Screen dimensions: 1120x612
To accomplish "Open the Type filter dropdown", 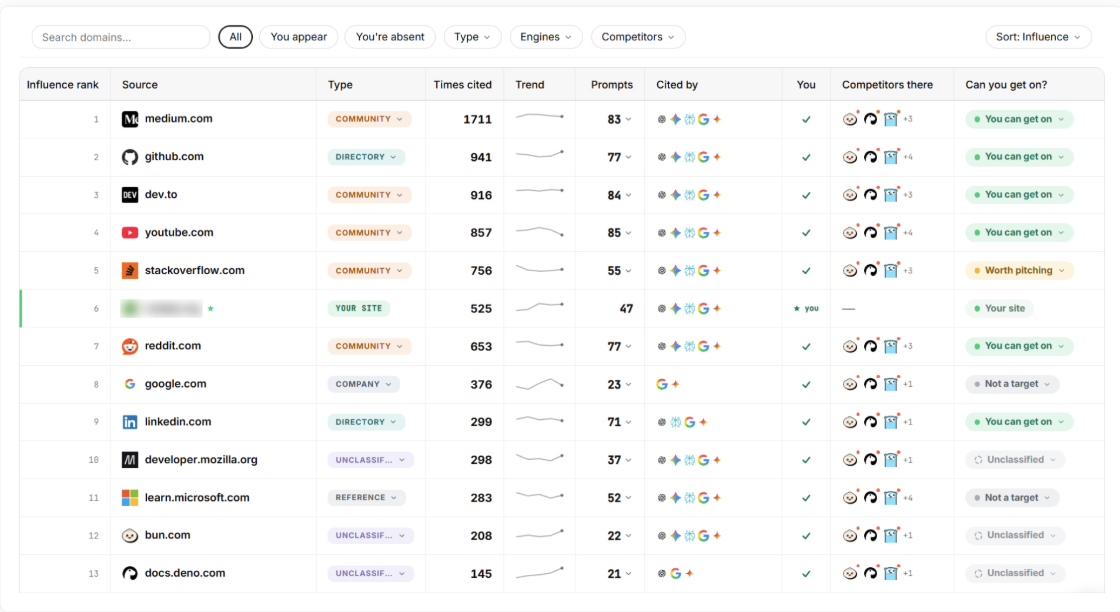I will click(472, 37).
